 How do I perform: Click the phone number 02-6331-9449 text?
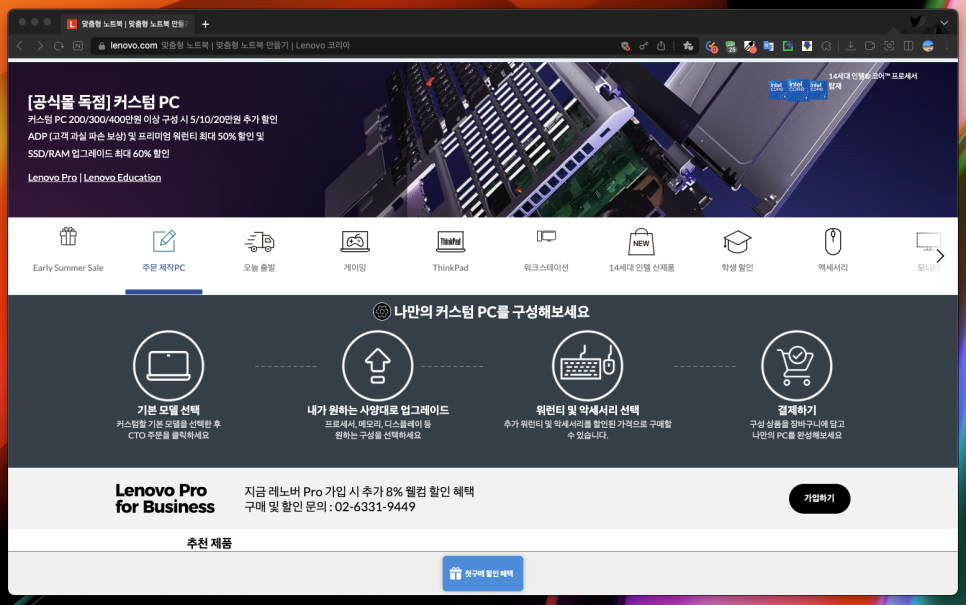pos(375,506)
